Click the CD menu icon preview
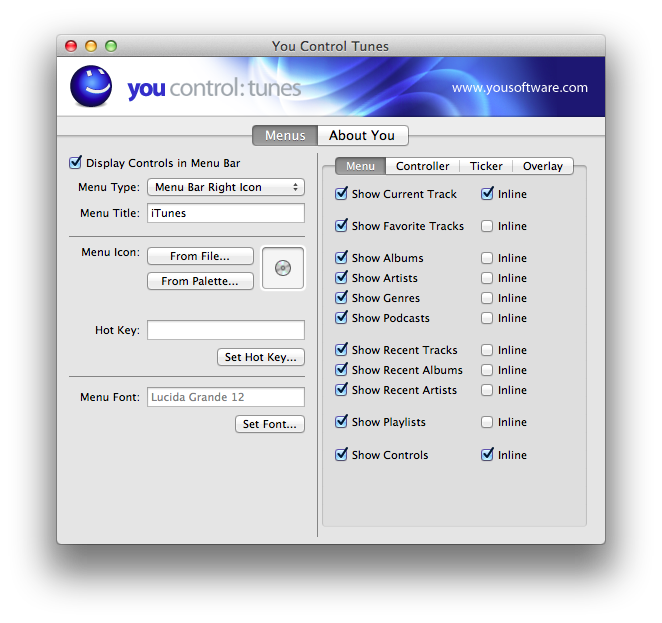 pyautogui.click(x=283, y=268)
